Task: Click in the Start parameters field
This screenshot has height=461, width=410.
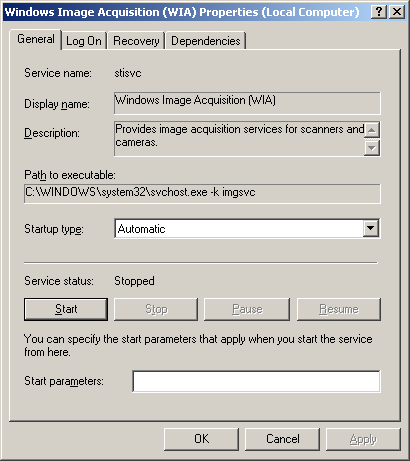Action: 256,381
